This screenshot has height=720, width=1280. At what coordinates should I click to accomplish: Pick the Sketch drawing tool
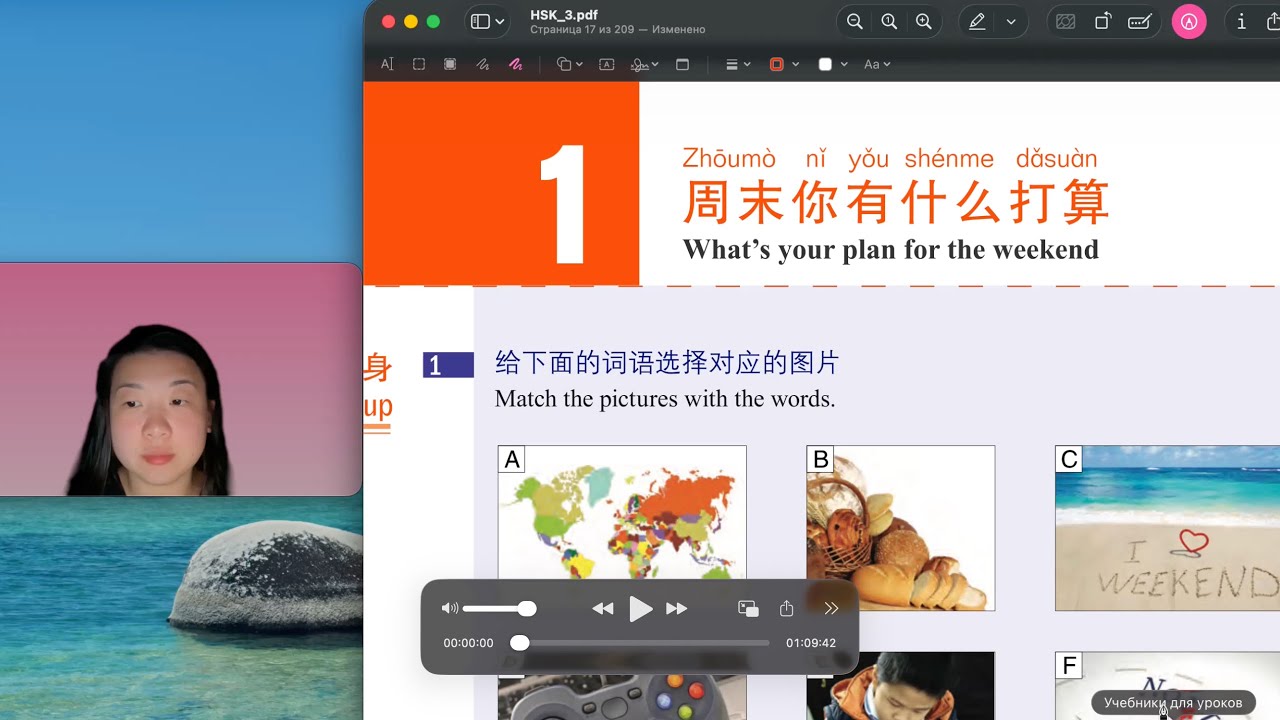coord(483,64)
